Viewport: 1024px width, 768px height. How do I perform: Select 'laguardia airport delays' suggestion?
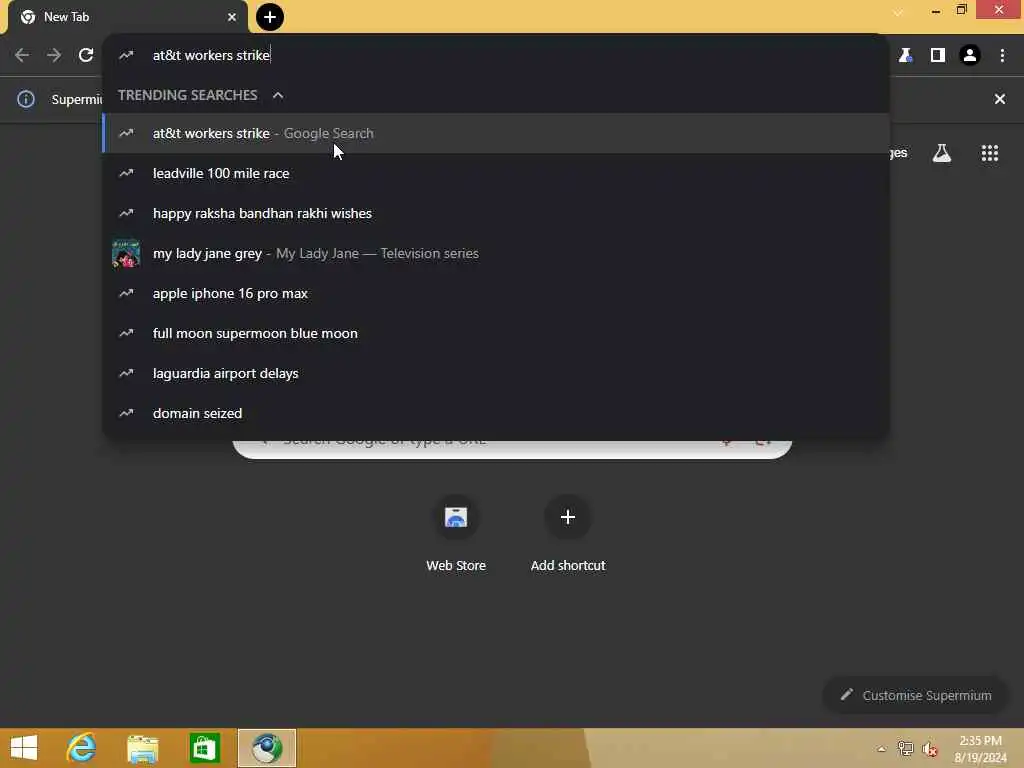tap(496, 374)
